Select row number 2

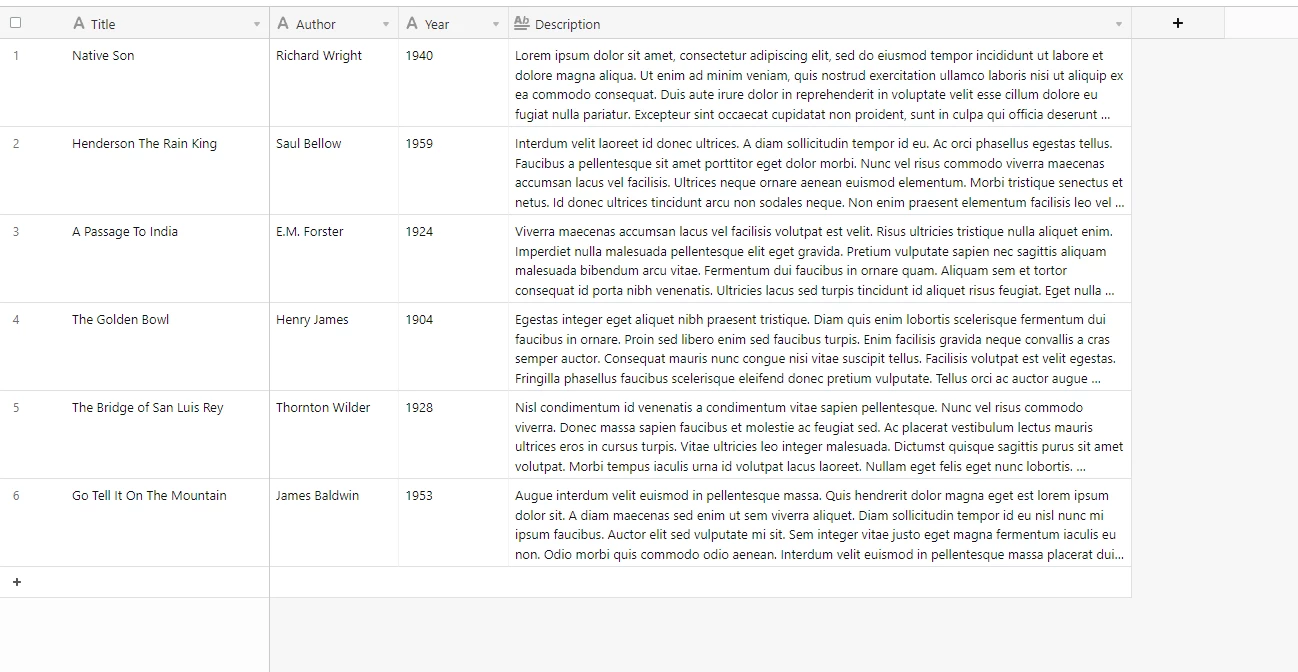[x=16, y=144]
